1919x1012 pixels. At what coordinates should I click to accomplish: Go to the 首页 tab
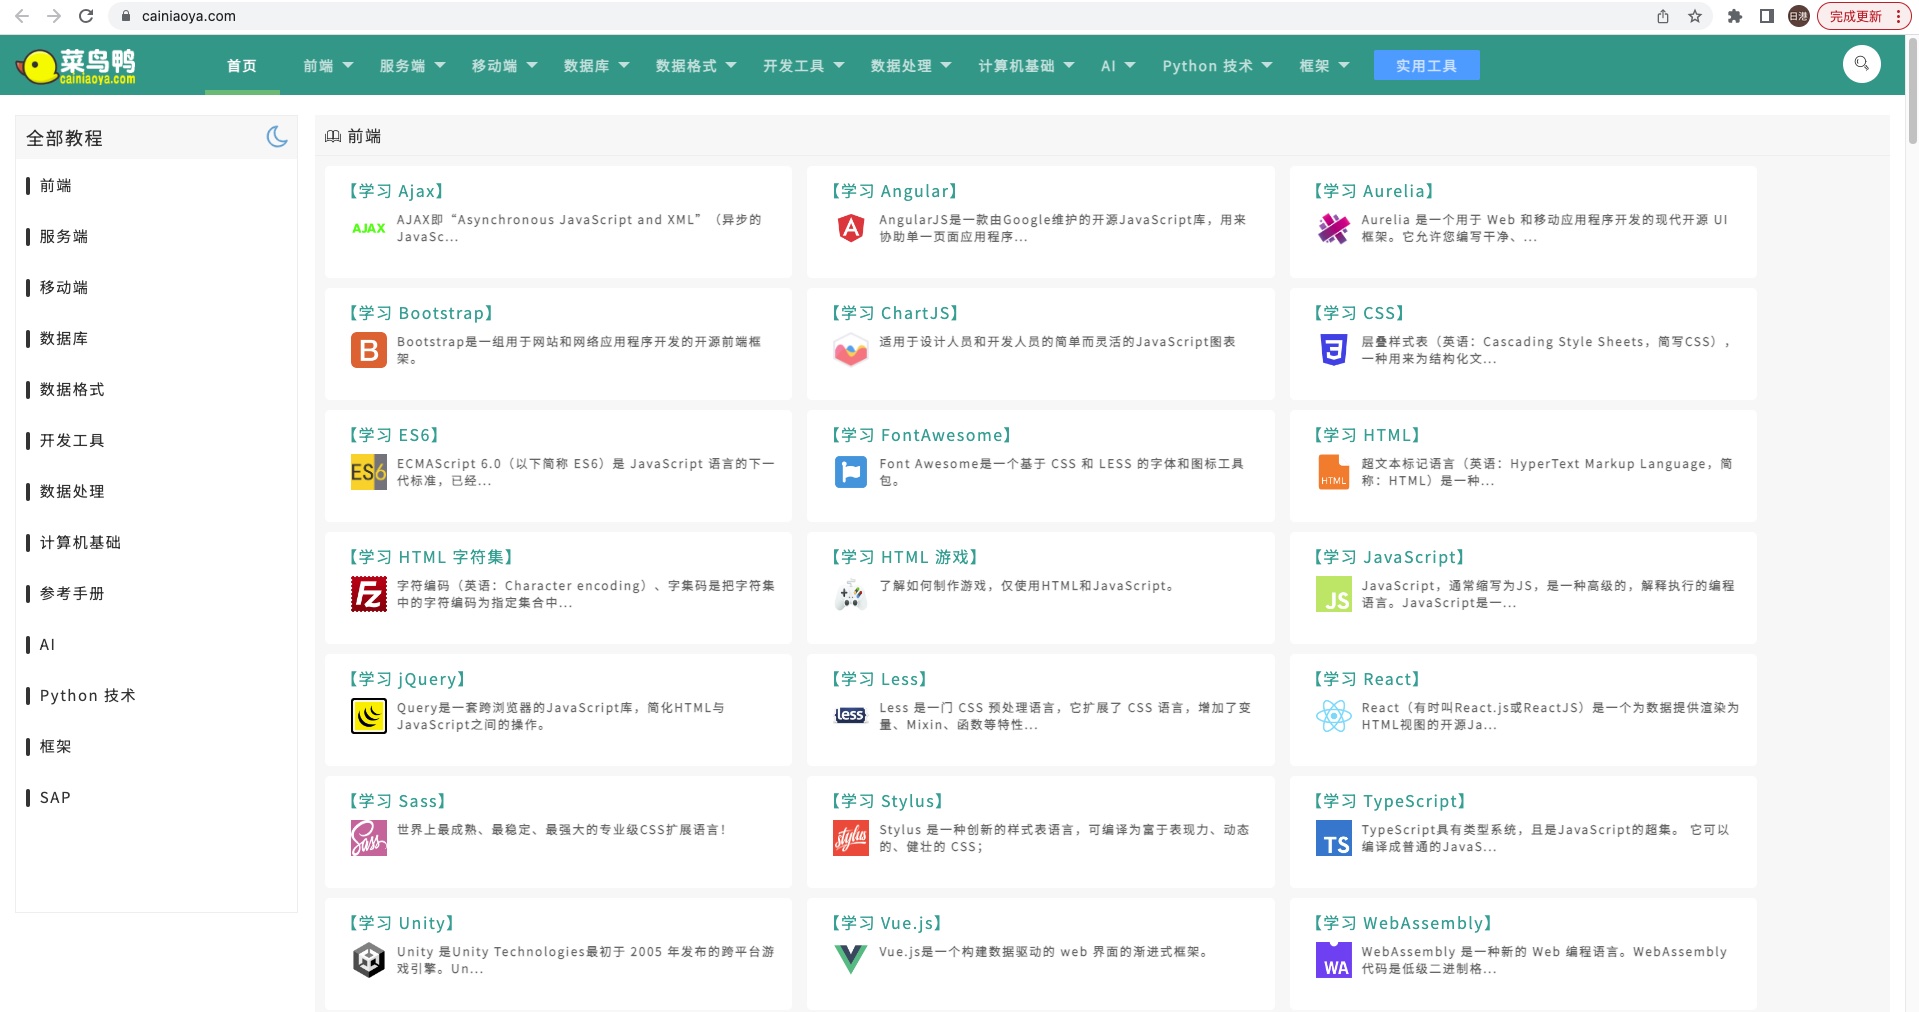point(242,66)
